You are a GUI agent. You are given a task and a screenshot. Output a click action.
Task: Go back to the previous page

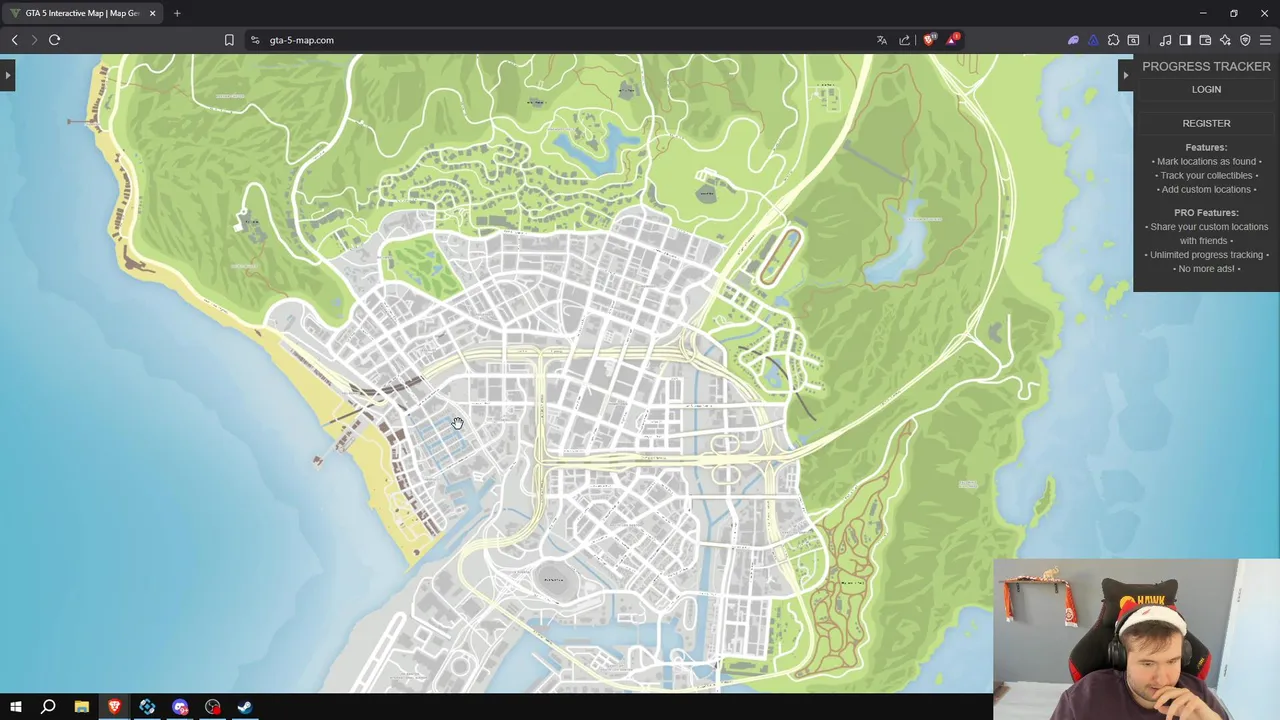point(15,40)
